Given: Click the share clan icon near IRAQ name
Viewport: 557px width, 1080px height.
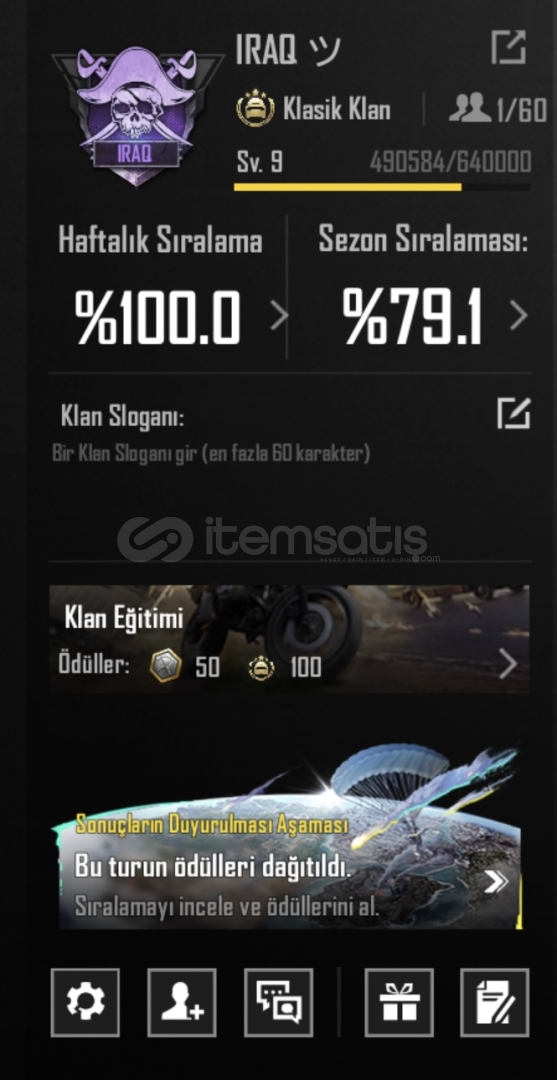Looking at the screenshot, I should [509, 48].
